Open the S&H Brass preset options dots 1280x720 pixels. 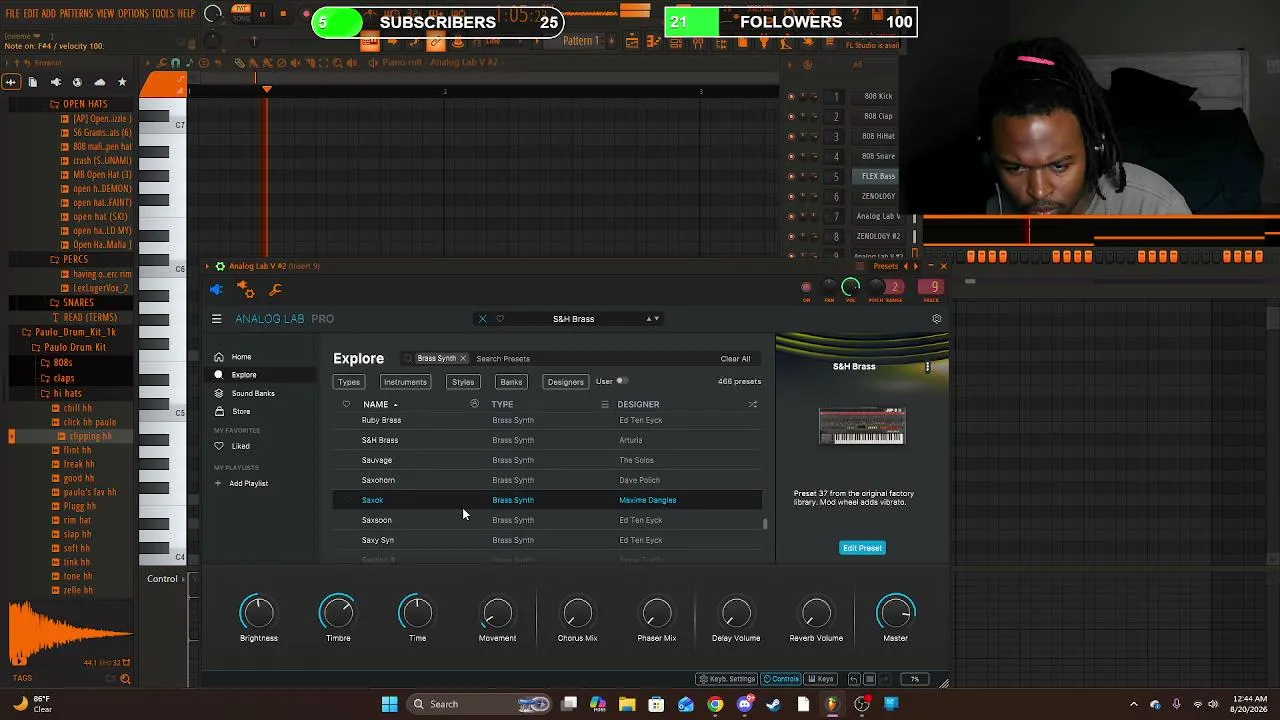coord(927,367)
